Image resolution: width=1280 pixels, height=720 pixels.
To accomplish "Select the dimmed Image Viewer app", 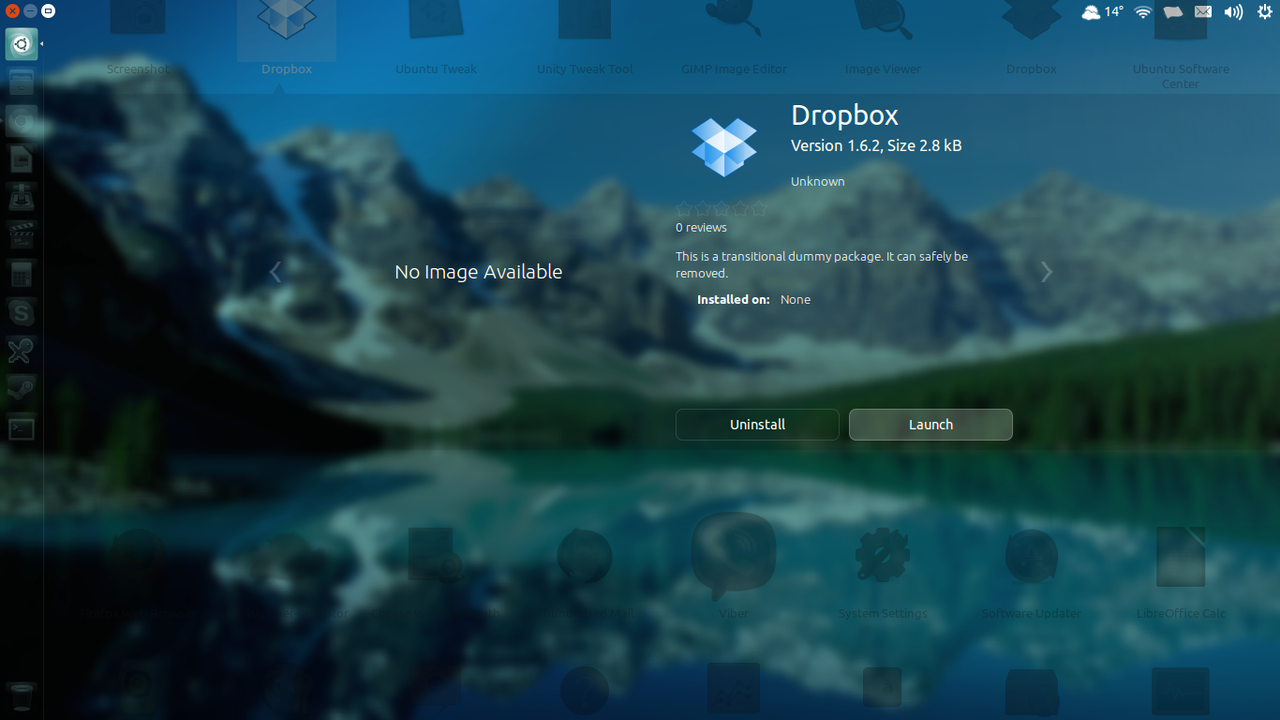I will pyautogui.click(x=883, y=38).
